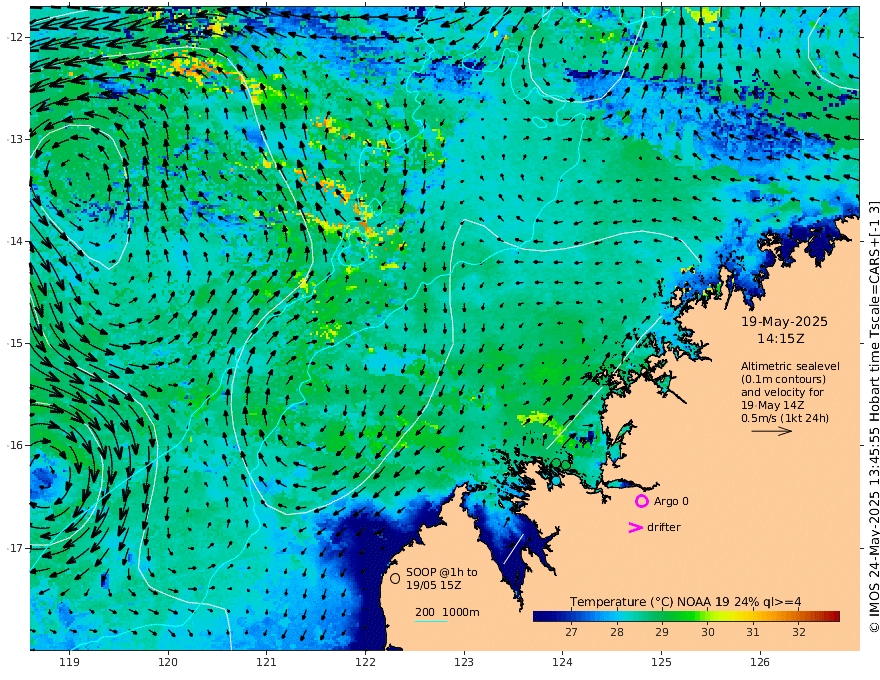This screenshot has width=880, height=680.
Task: Click the 'Argo 0' legend text
Action: click(x=669, y=501)
